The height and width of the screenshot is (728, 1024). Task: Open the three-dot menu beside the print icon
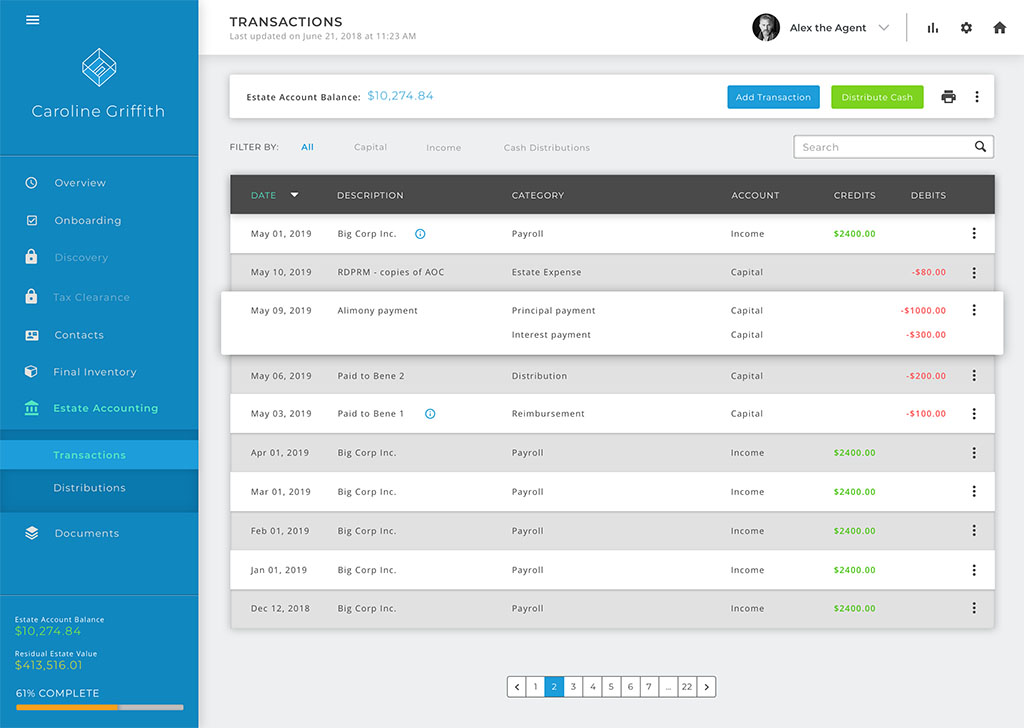tap(977, 97)
